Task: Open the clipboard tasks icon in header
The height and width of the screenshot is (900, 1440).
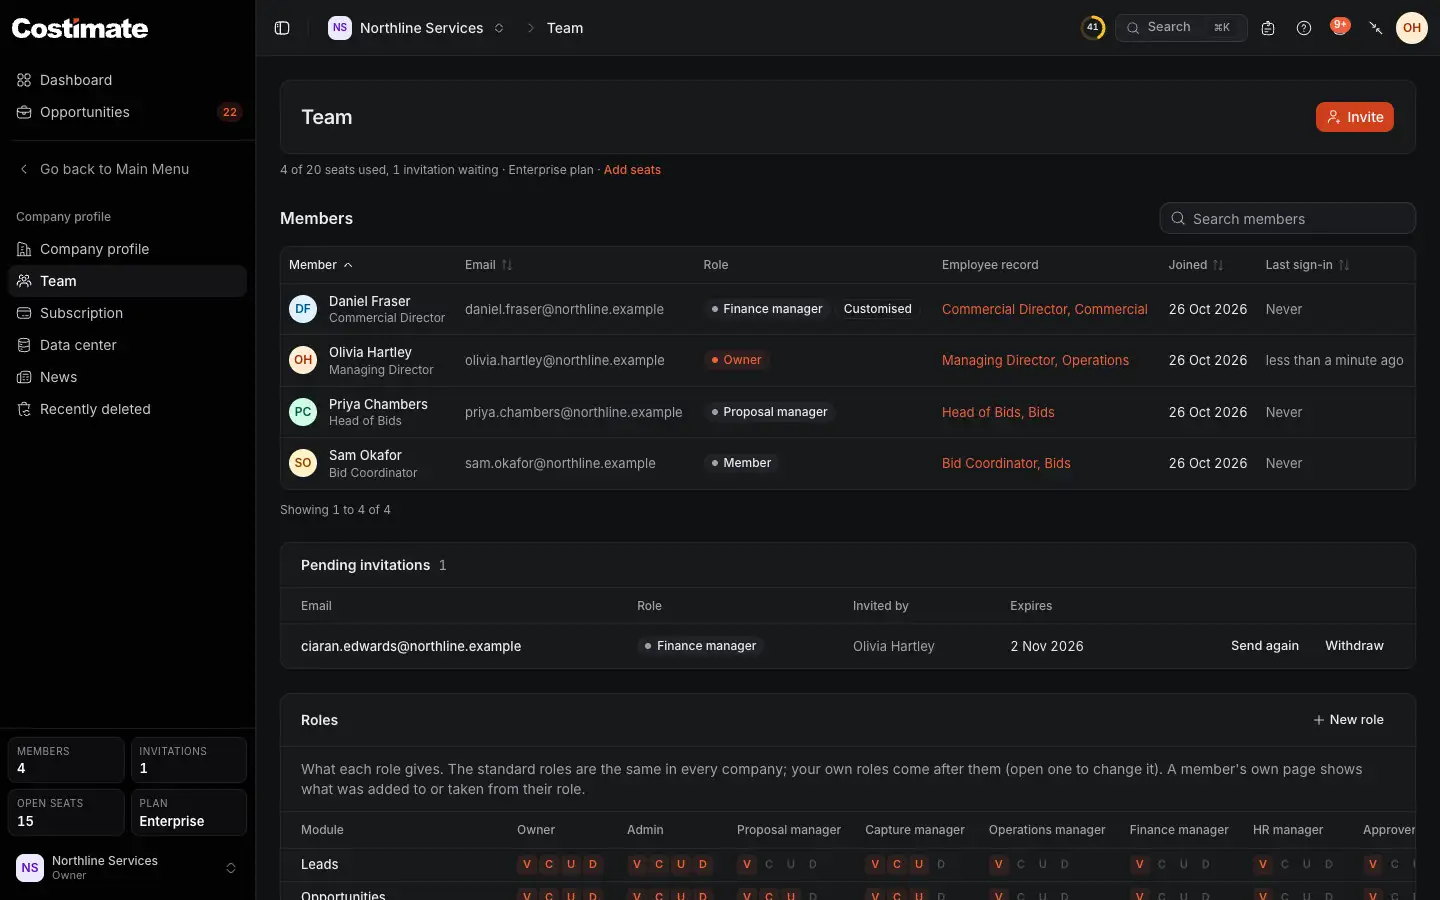Action: [x=1268, y=28]
